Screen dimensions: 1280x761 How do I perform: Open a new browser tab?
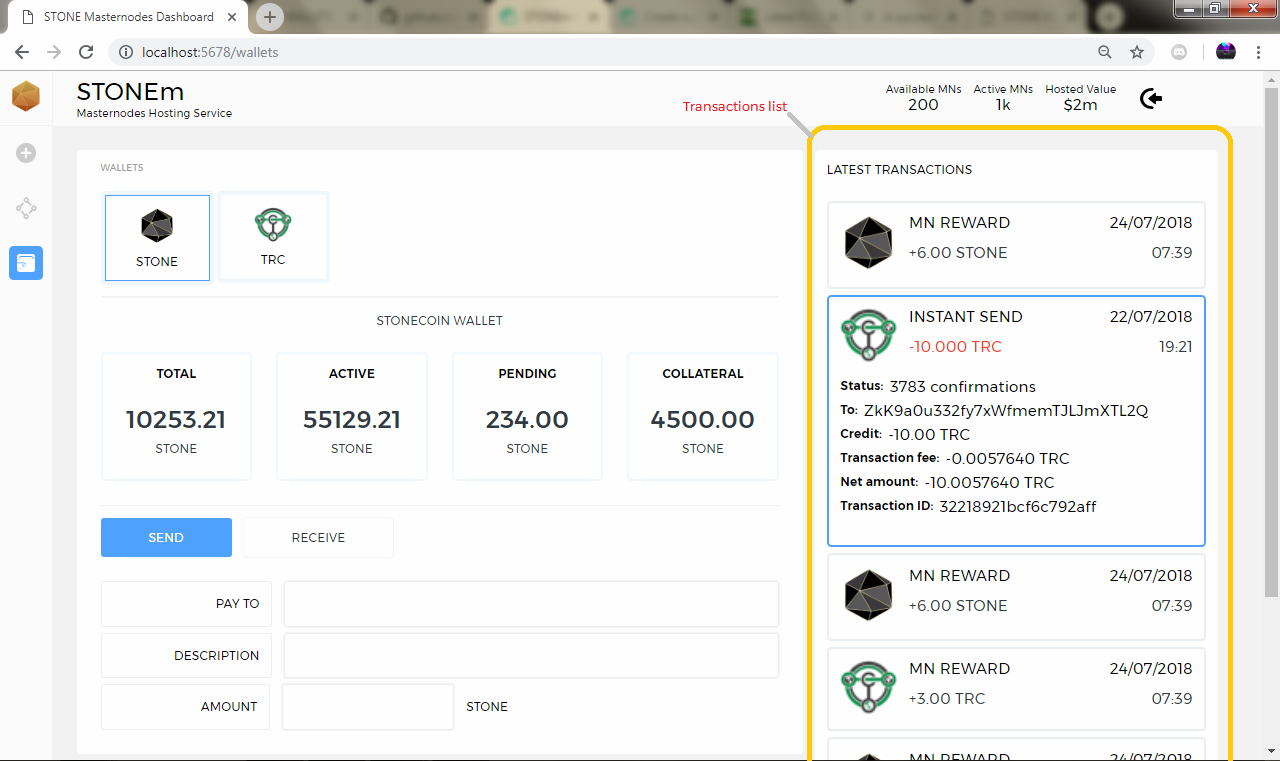tap(270, 17)
